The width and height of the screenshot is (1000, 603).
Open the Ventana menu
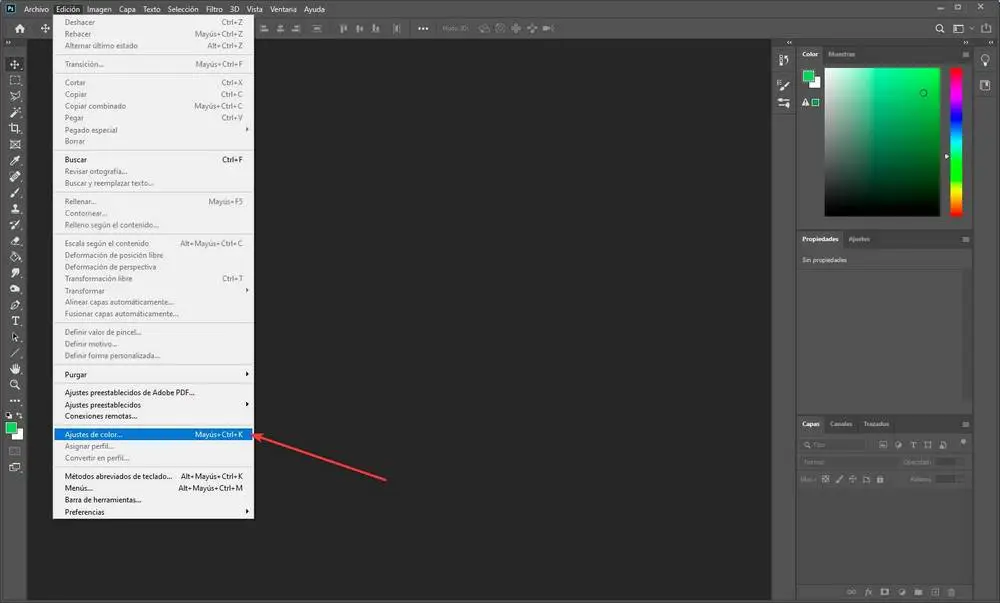click(283, 10)
